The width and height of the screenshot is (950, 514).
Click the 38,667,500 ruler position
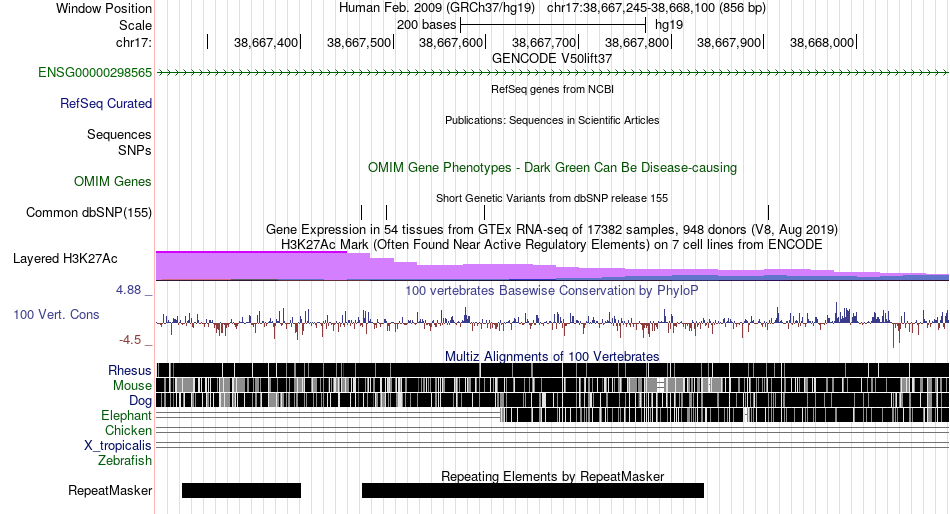(x=359, y=42)
